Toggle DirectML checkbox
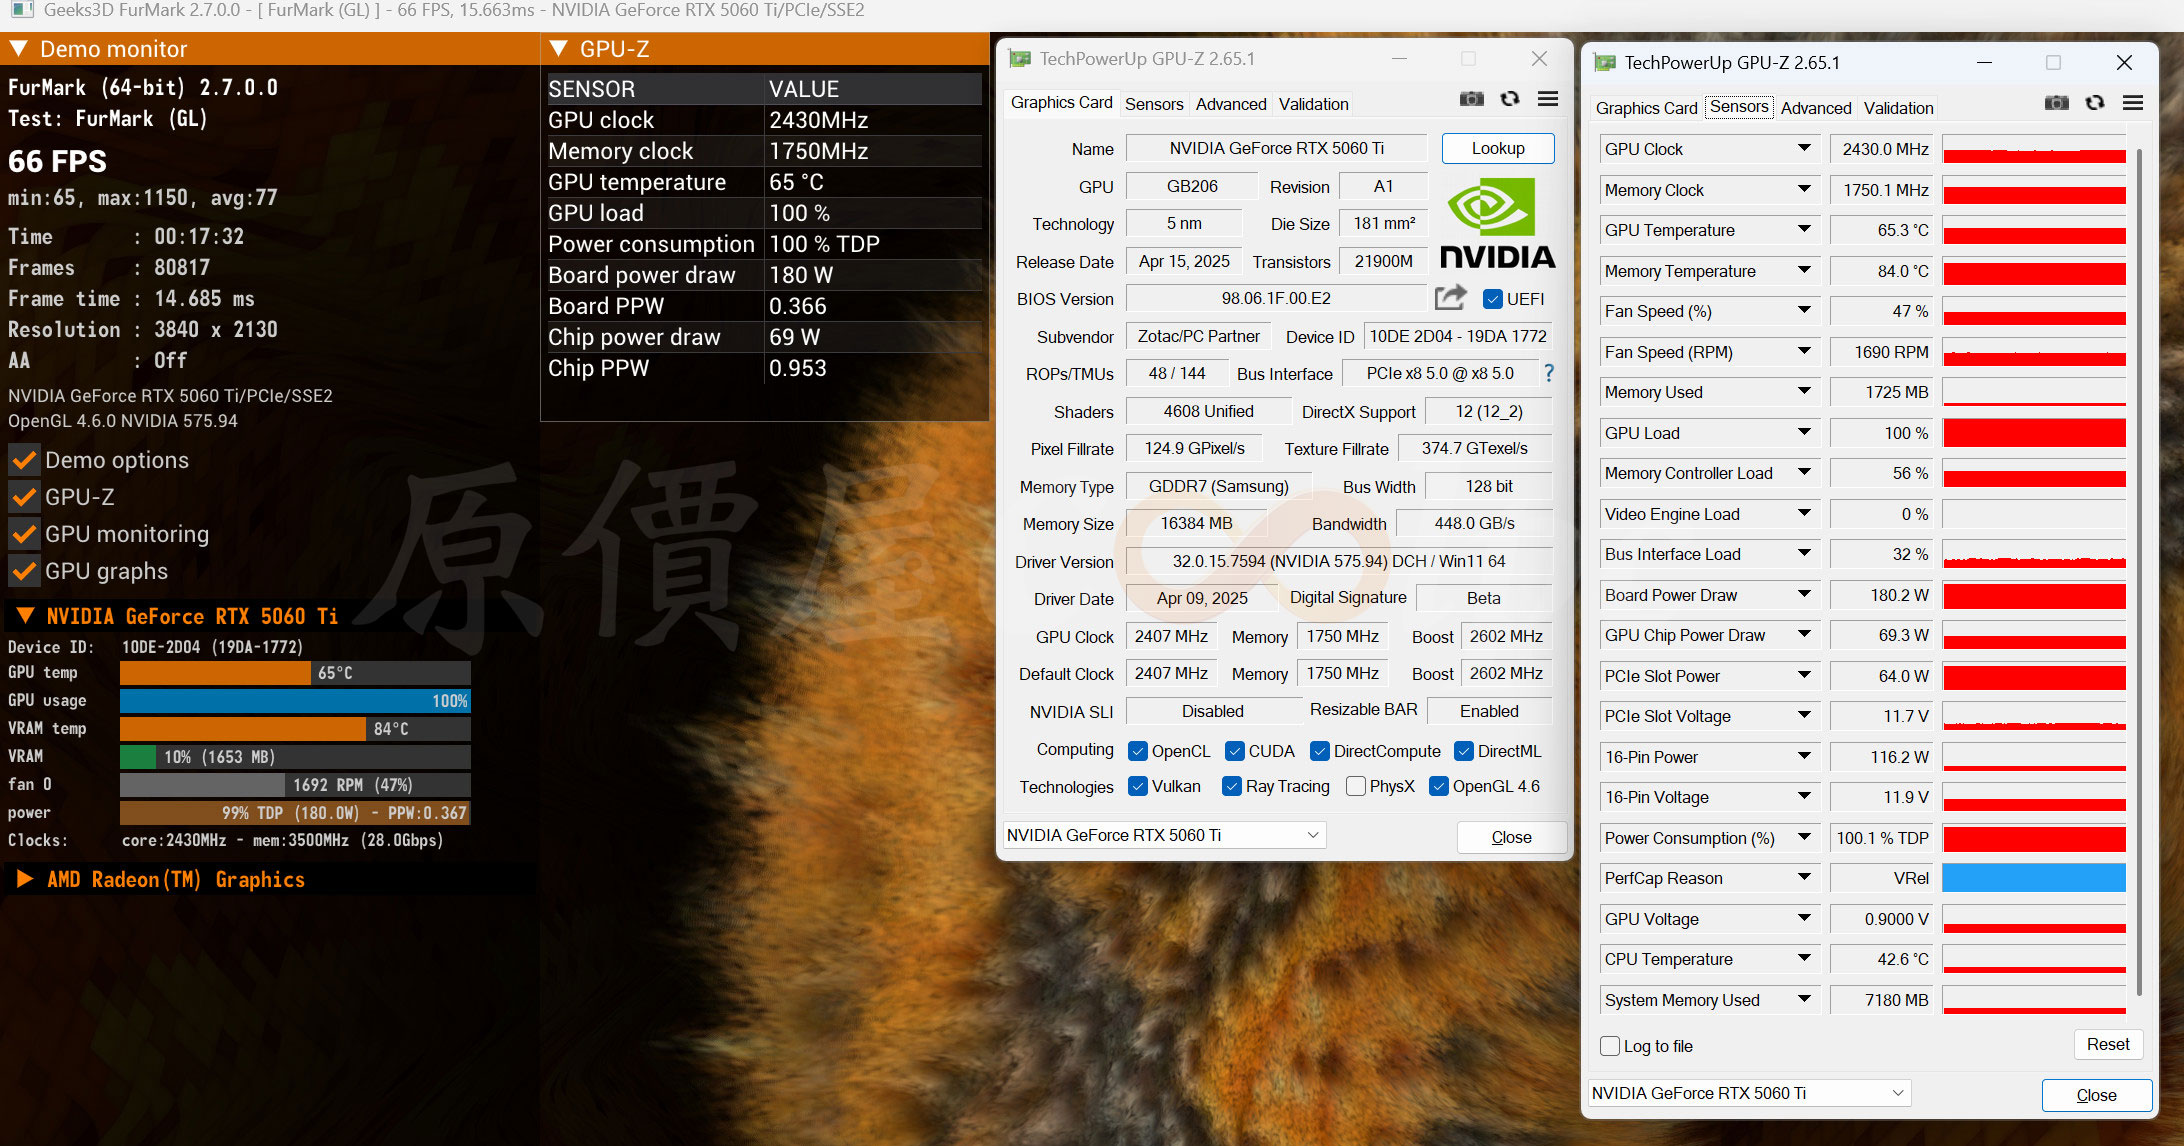Viewport: 2184px width, 1146px height. click(x=1463, y=751)
